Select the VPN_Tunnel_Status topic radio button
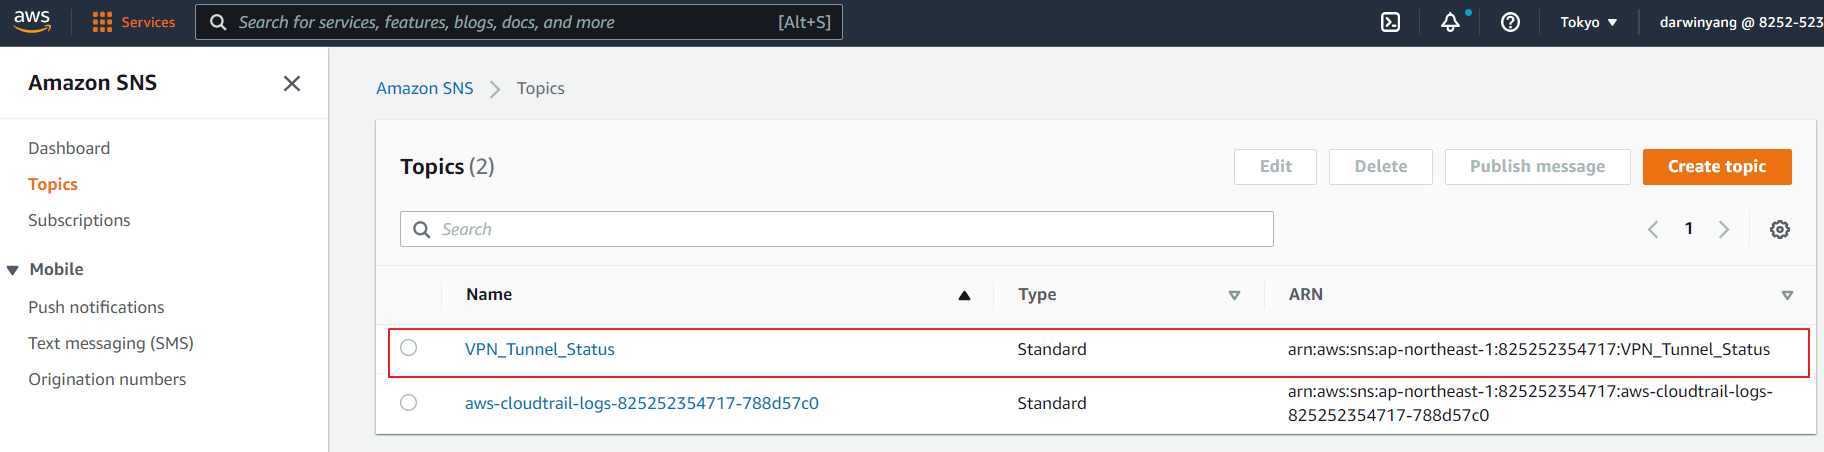The height and width of the screenshot is (452, 1824). (409, 348)
